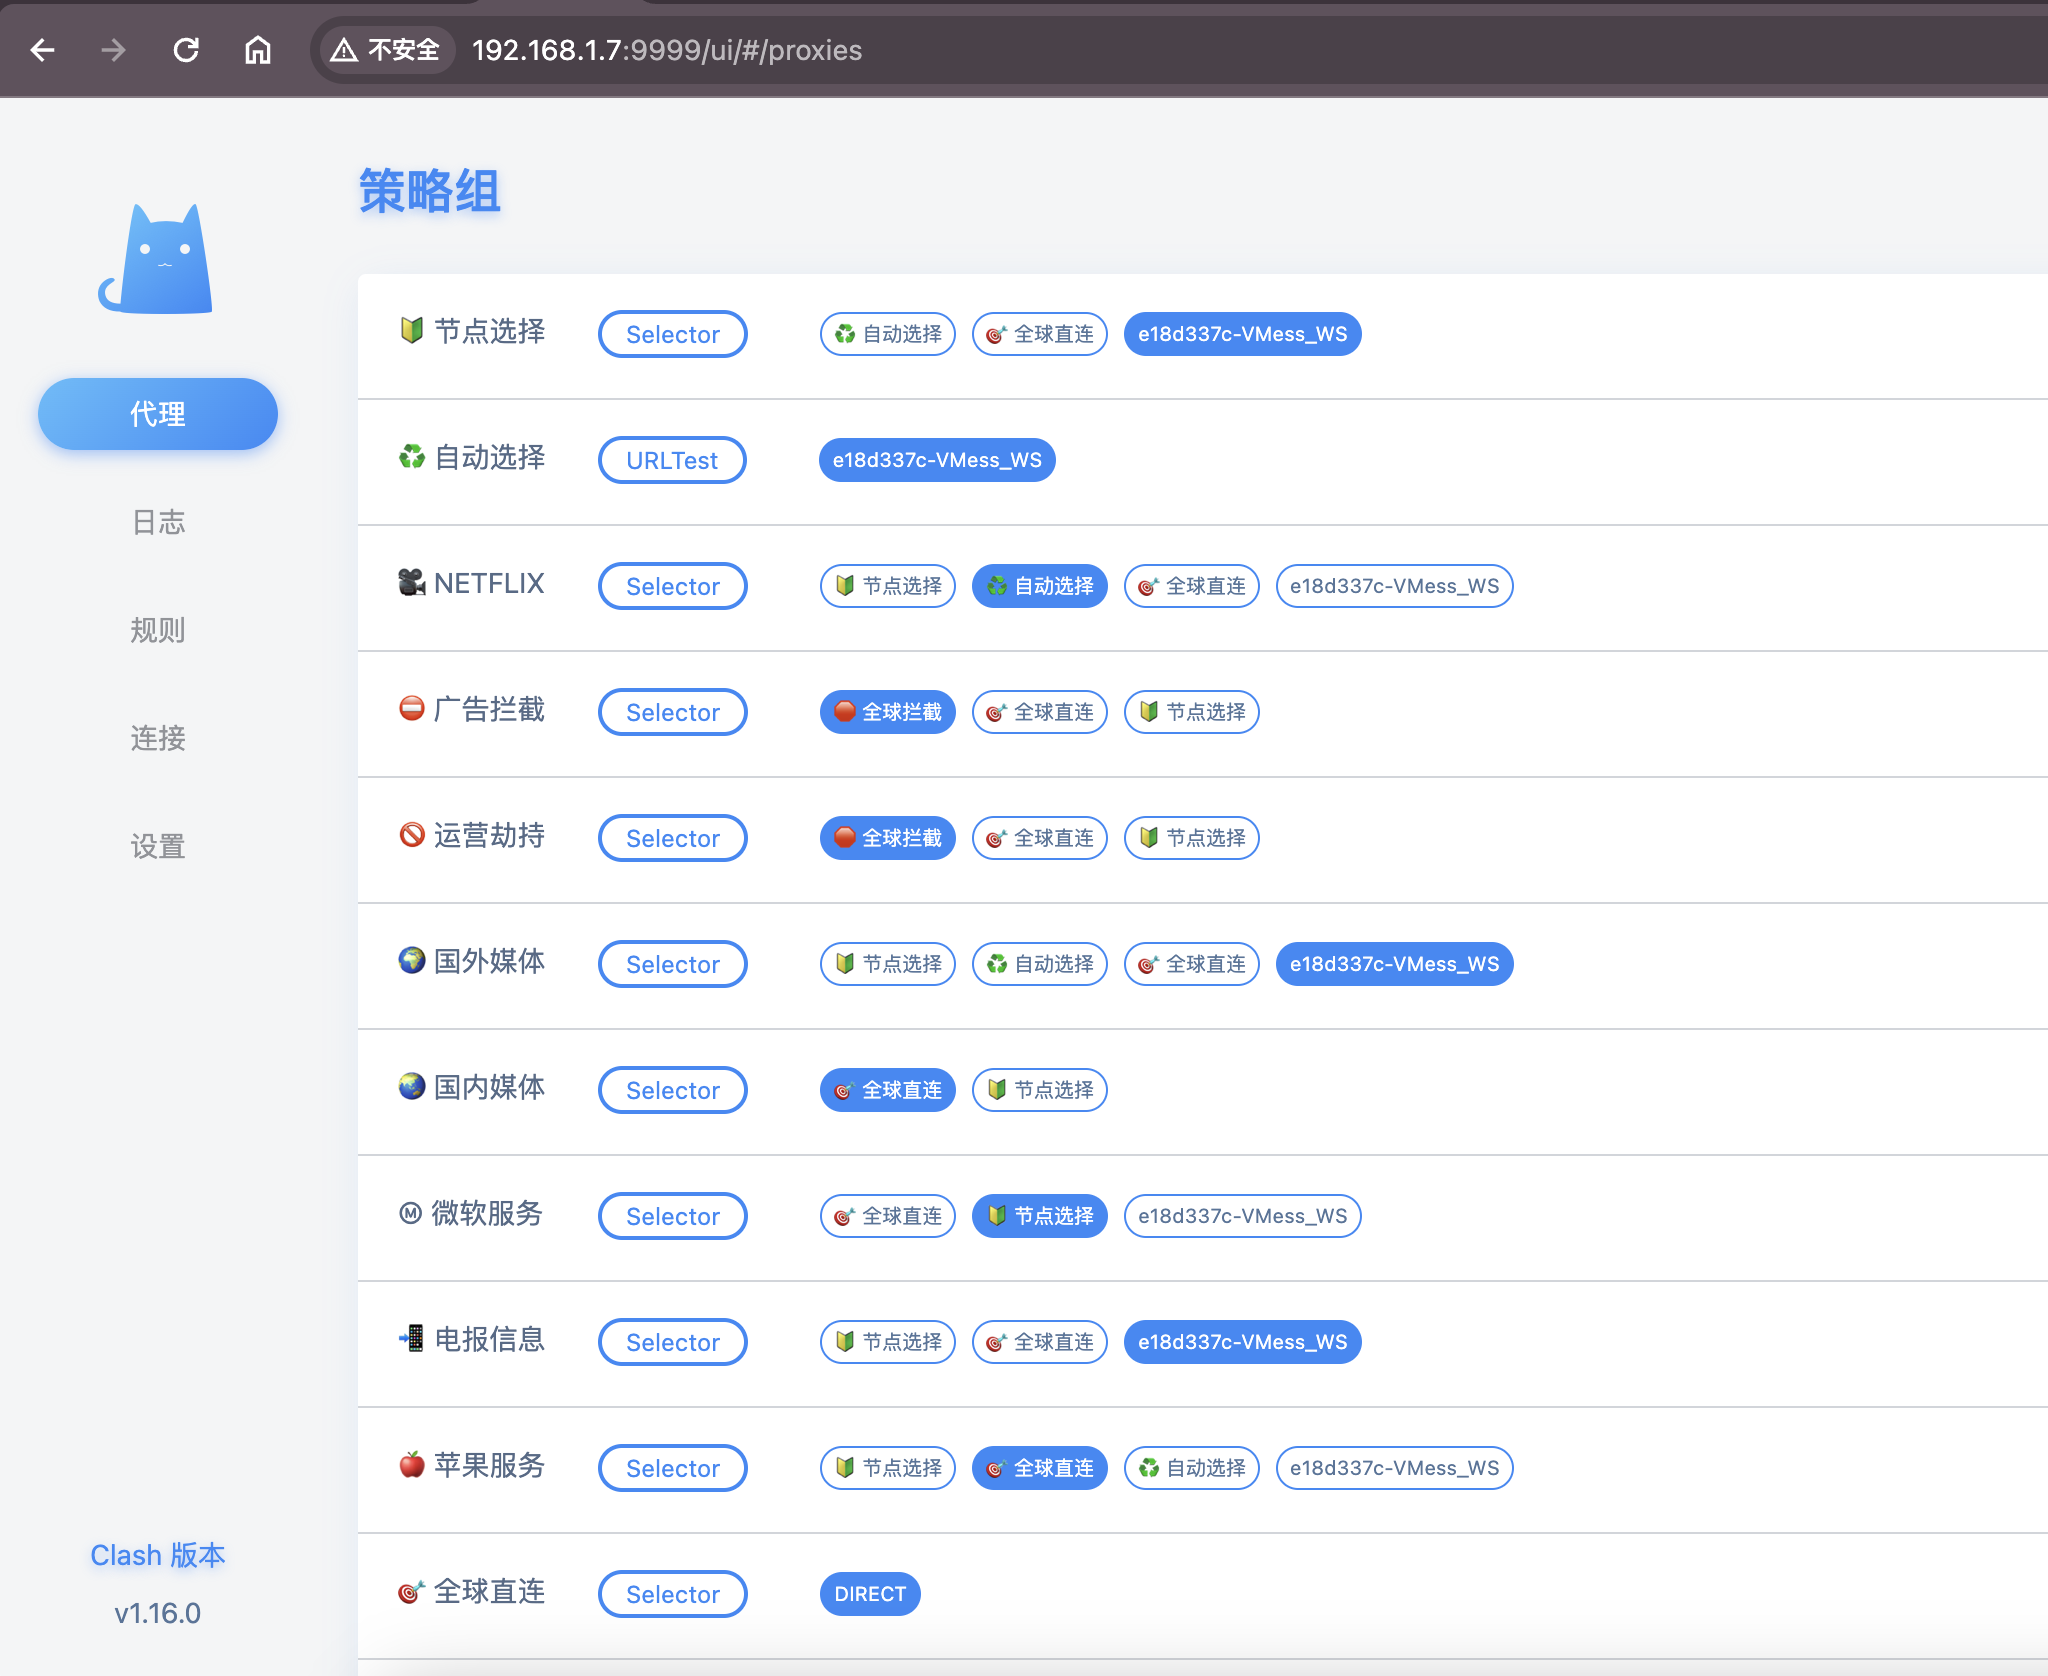Navigate back with browser back arrow
This screenshot has height=1676, width=2048.
click(43, 50)
